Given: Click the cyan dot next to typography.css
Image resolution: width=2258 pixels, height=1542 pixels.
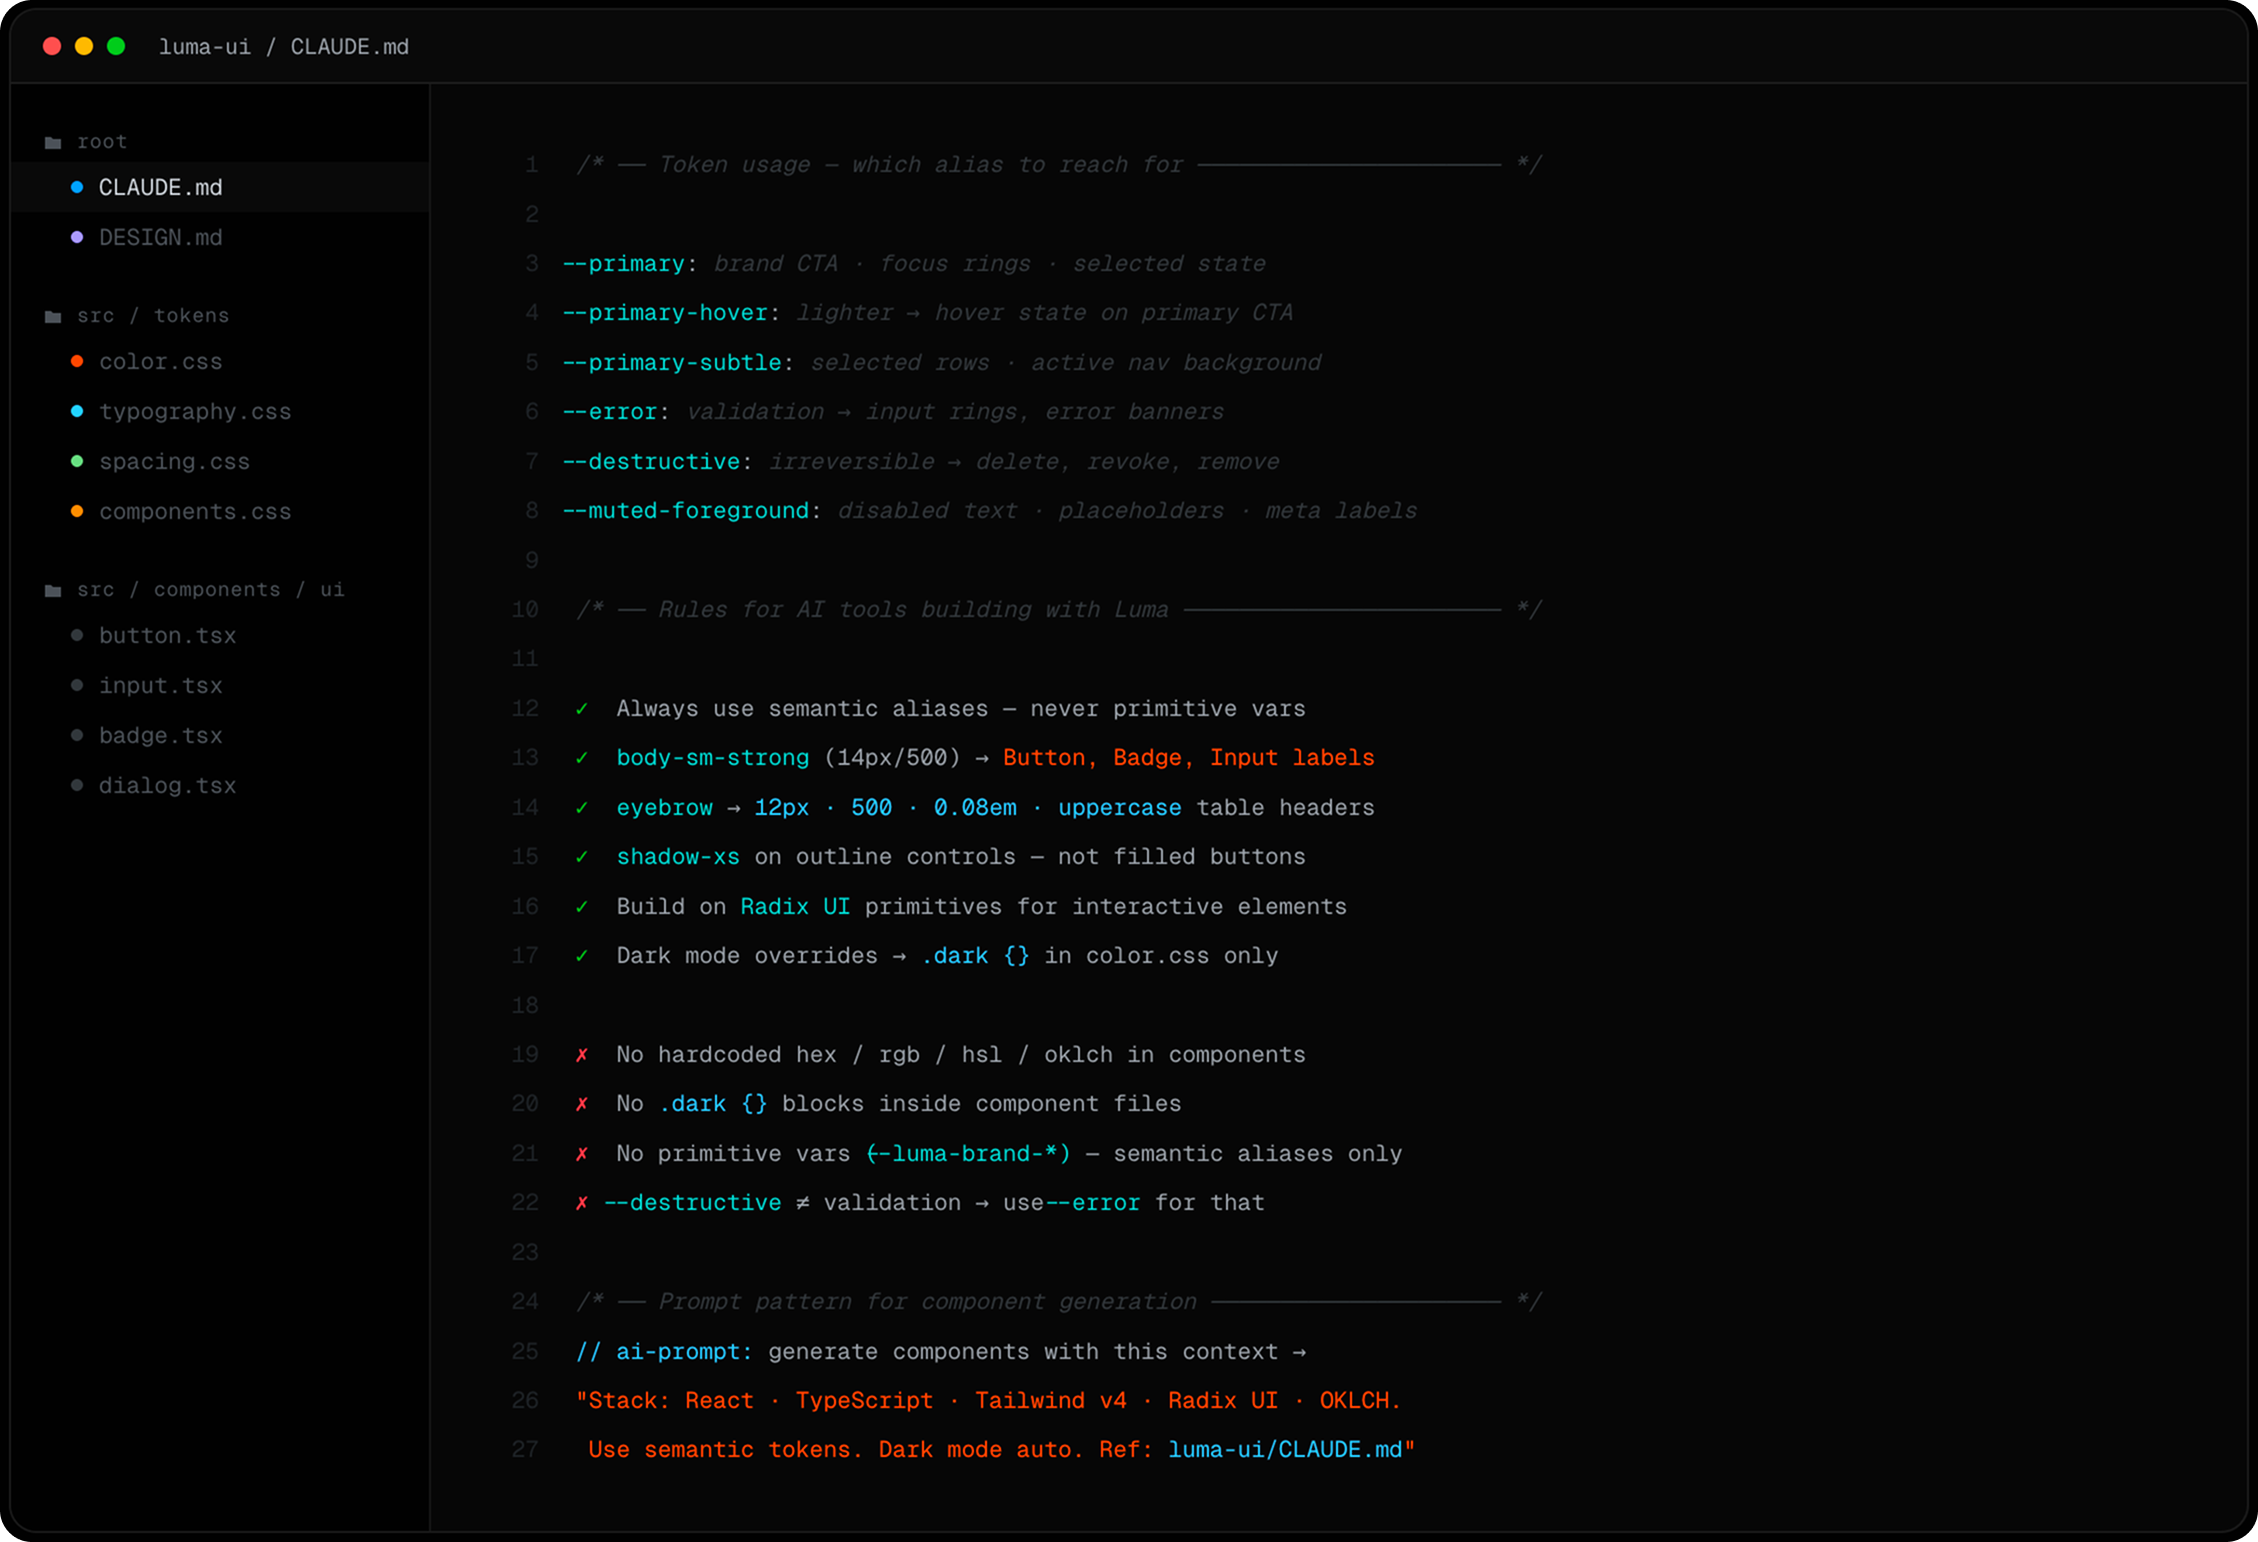Looking at the screenshot, I should [77, 411].
